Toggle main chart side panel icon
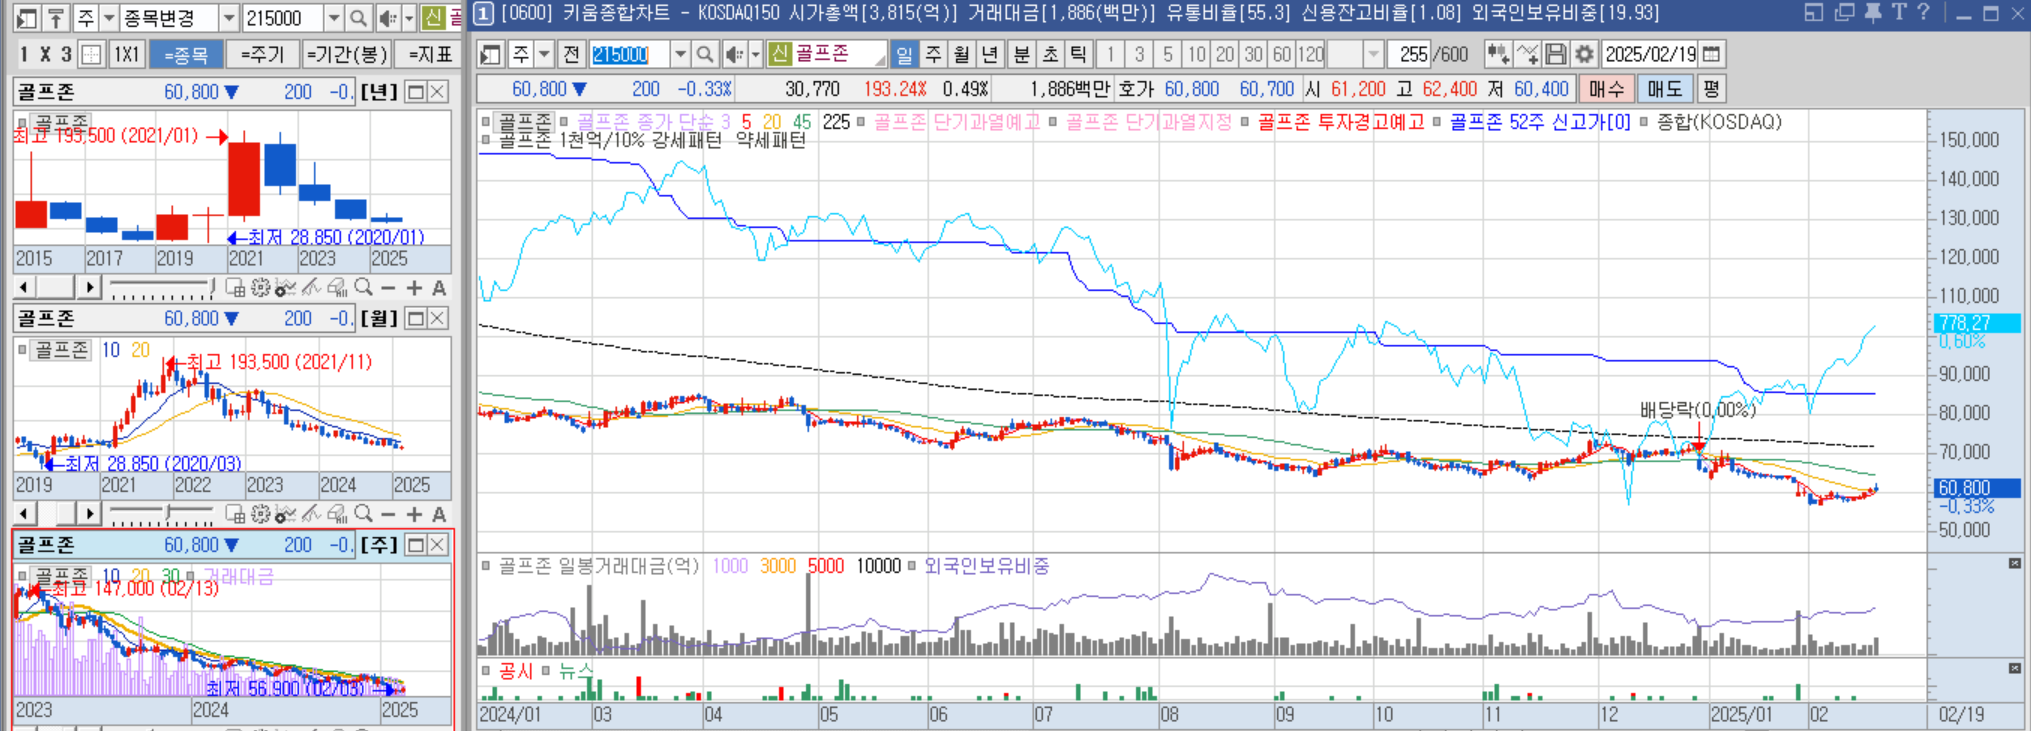This screenshot has height=731, width=2031. tap(490, 54)
